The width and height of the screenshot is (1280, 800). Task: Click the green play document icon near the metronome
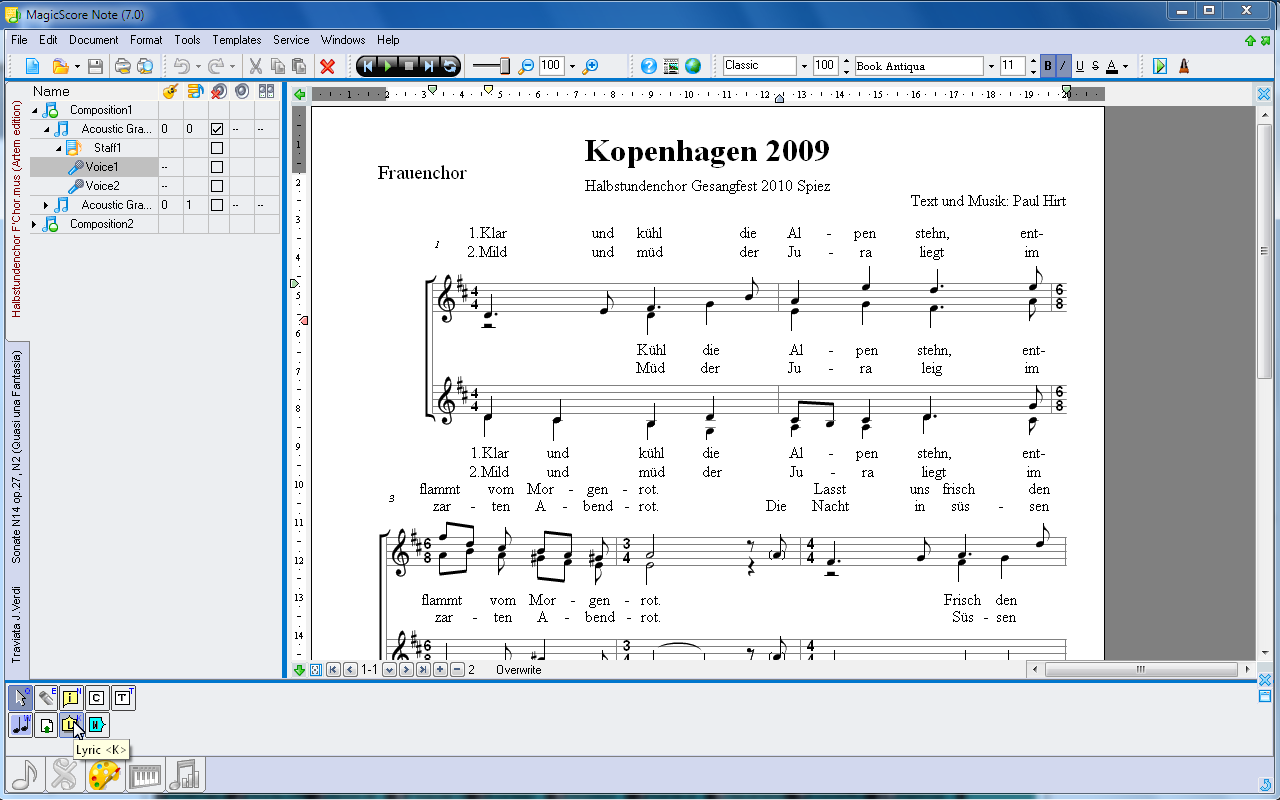pos(1160,66)
